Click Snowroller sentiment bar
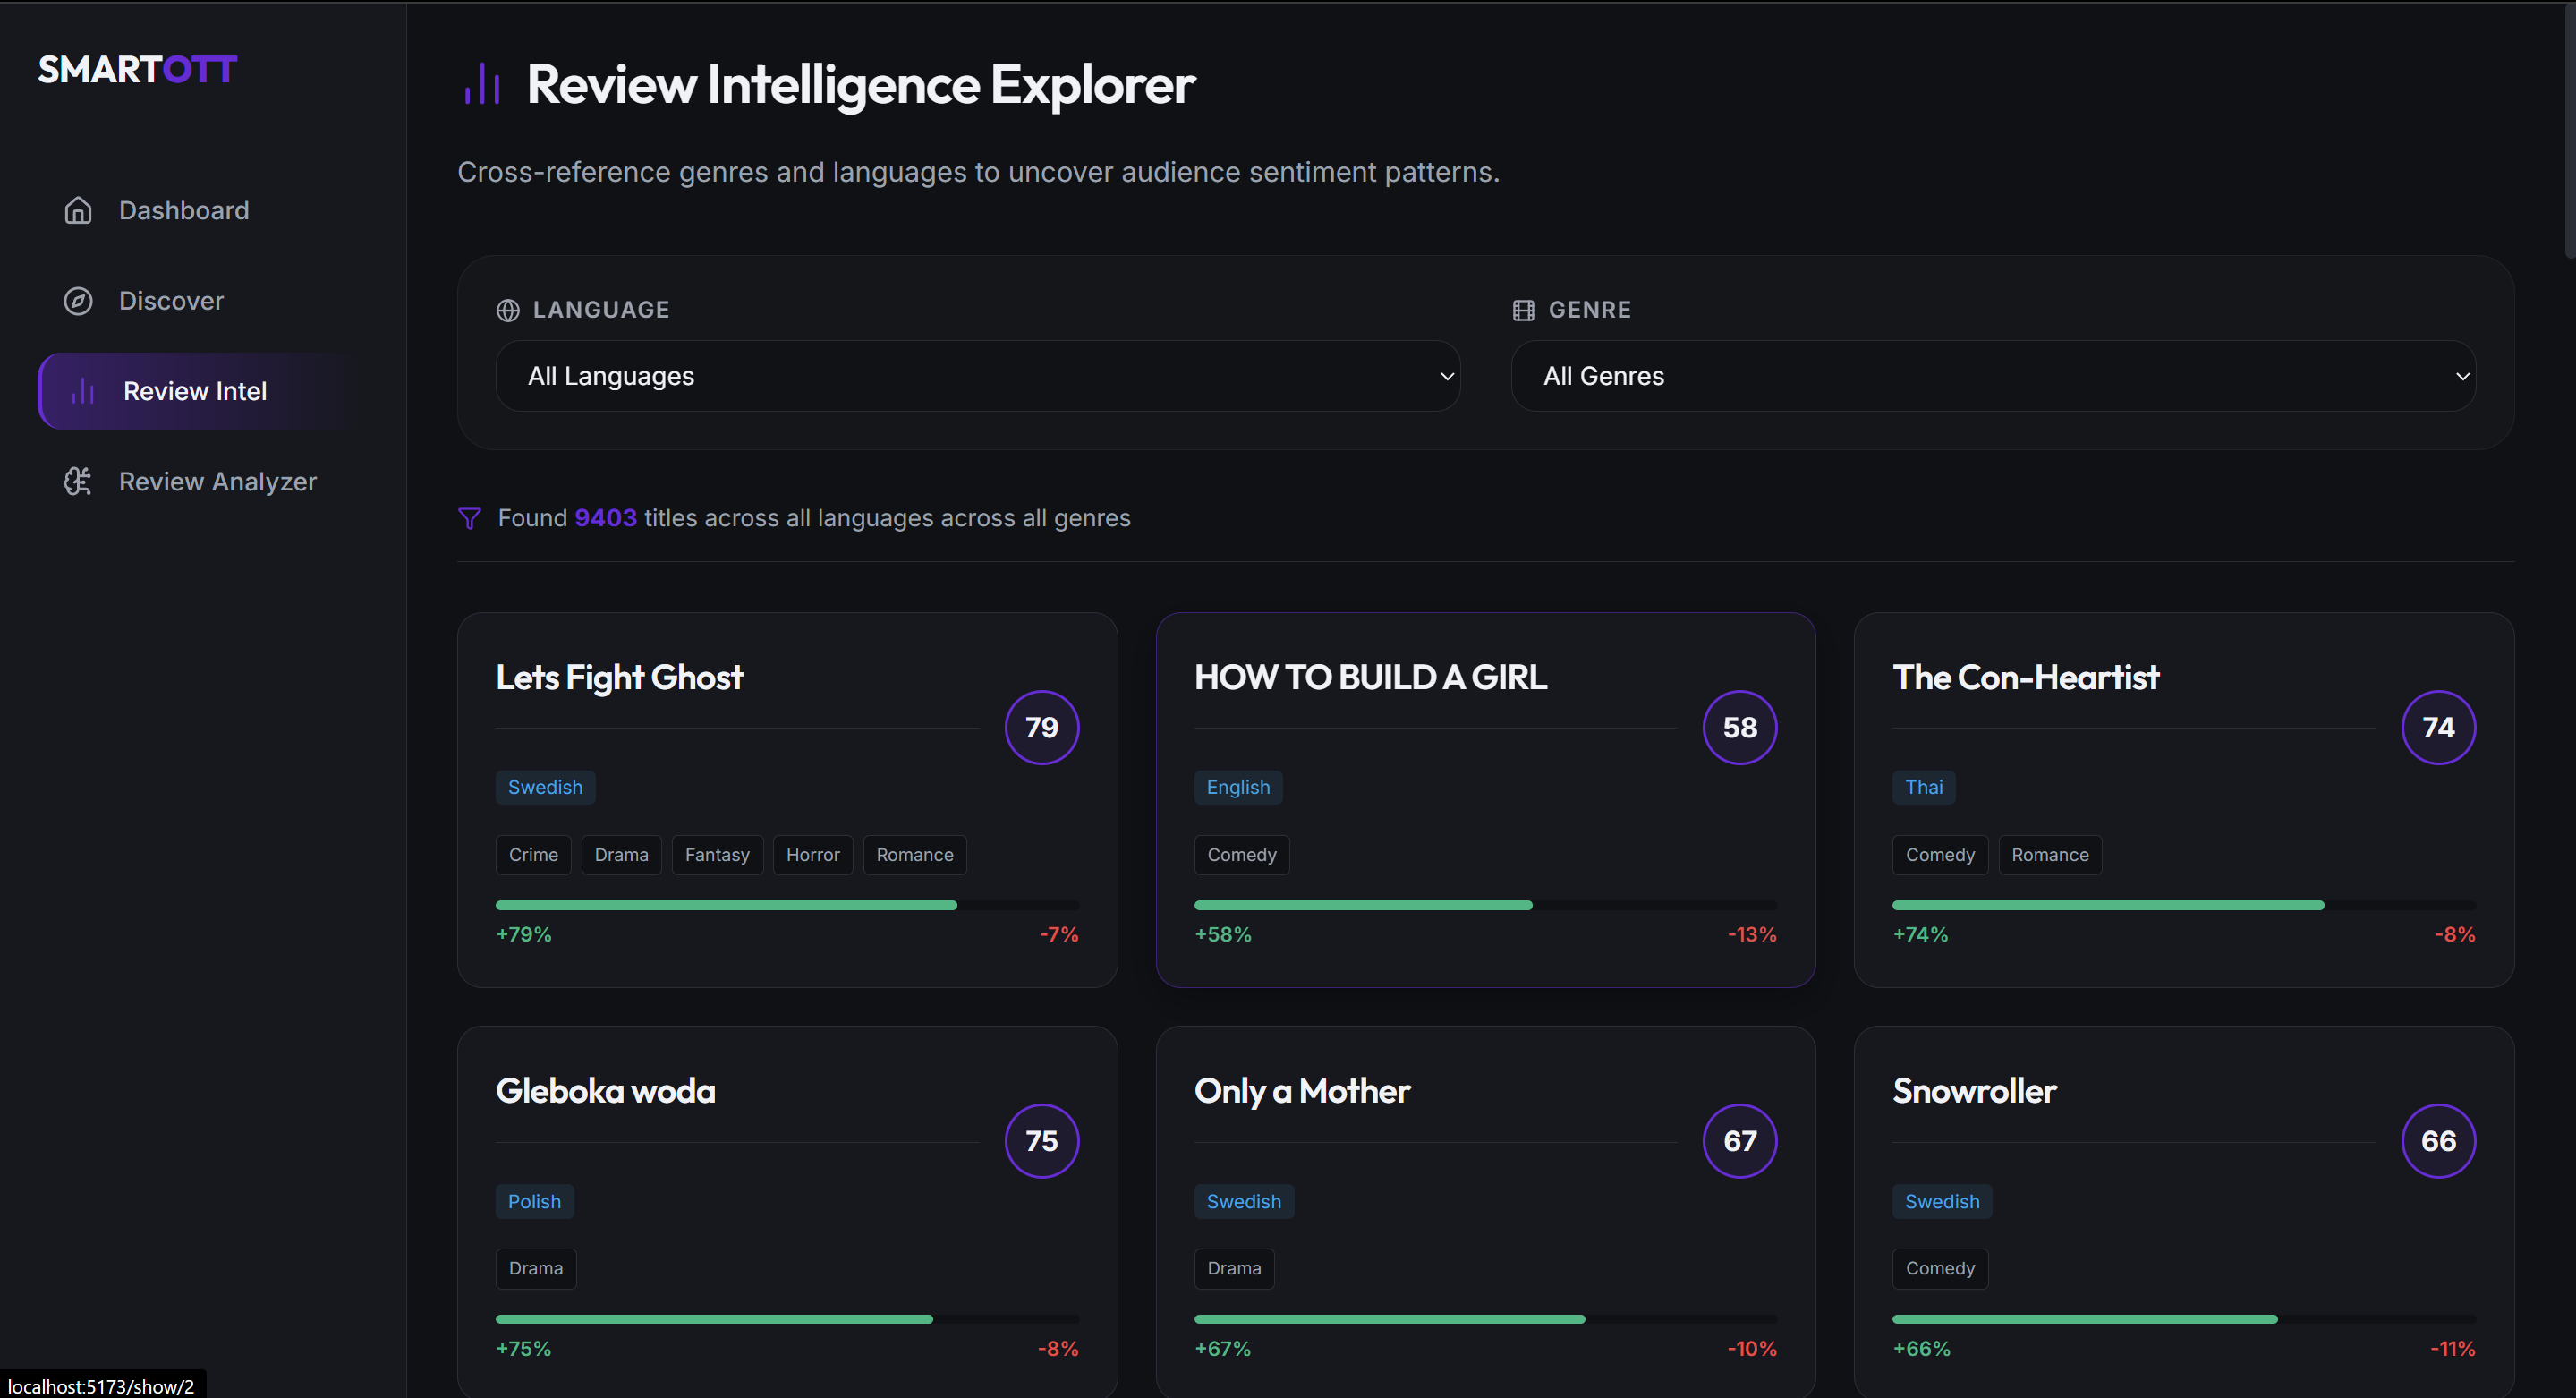The height and width of the screenshot is (1398, 2576). pos(2184,1319)
